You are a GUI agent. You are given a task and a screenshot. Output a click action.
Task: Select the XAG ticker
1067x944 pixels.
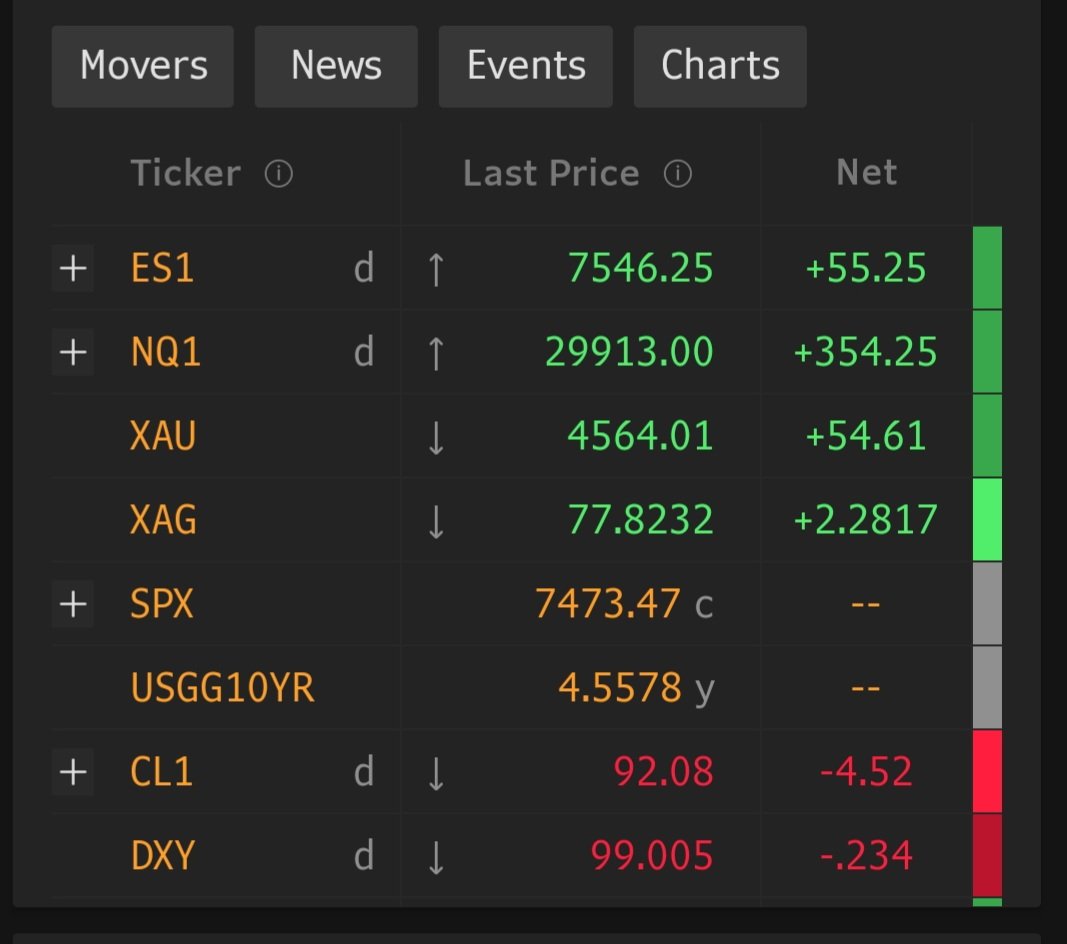[x=163, y=520]
